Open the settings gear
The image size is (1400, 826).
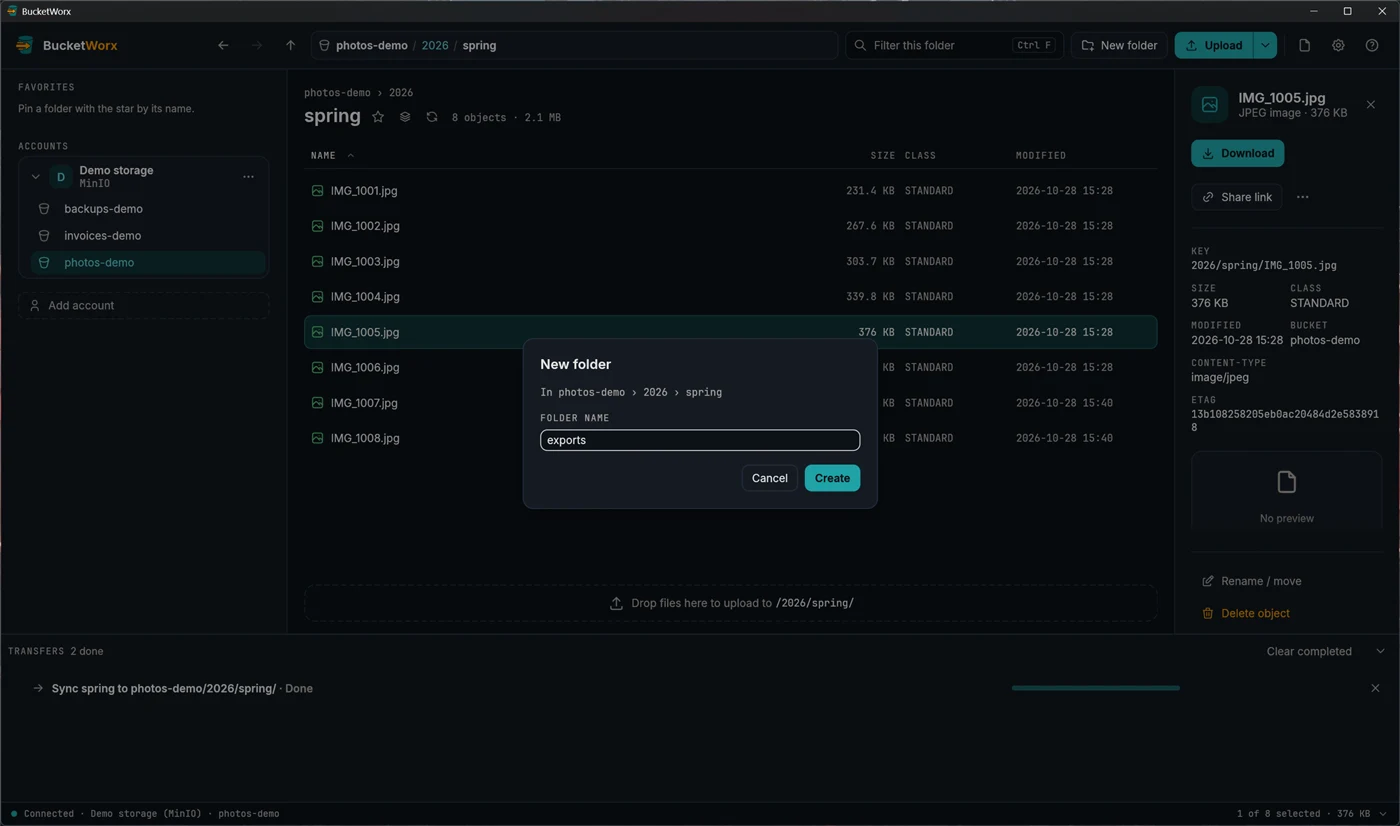tap(1338, 45)
